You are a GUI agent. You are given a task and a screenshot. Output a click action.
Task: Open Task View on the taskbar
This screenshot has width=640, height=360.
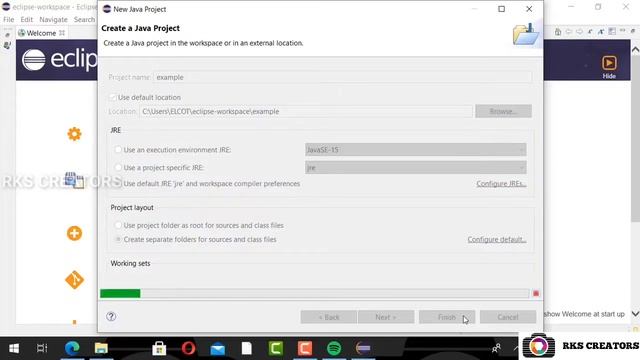pyautogui.click(x=42, y=348)
